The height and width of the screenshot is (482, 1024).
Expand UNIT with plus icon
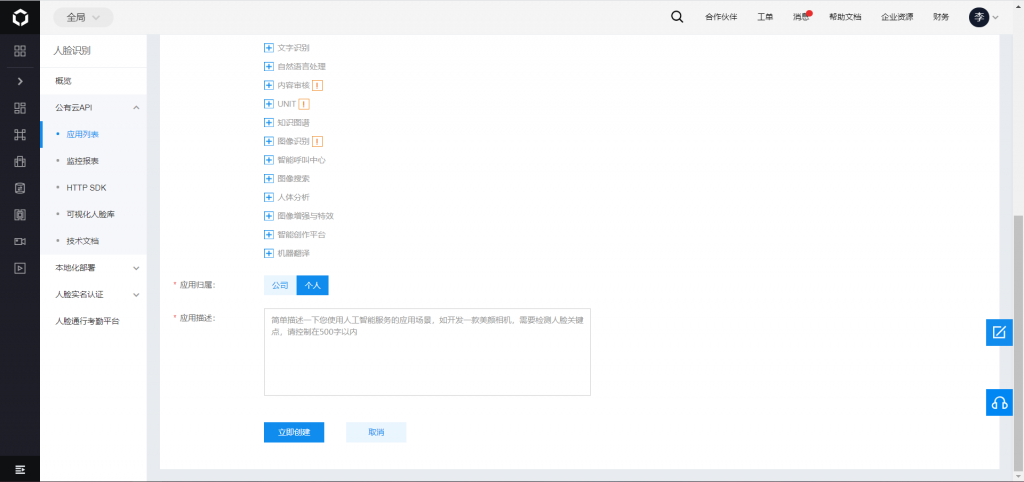click(x=268, y=104)
